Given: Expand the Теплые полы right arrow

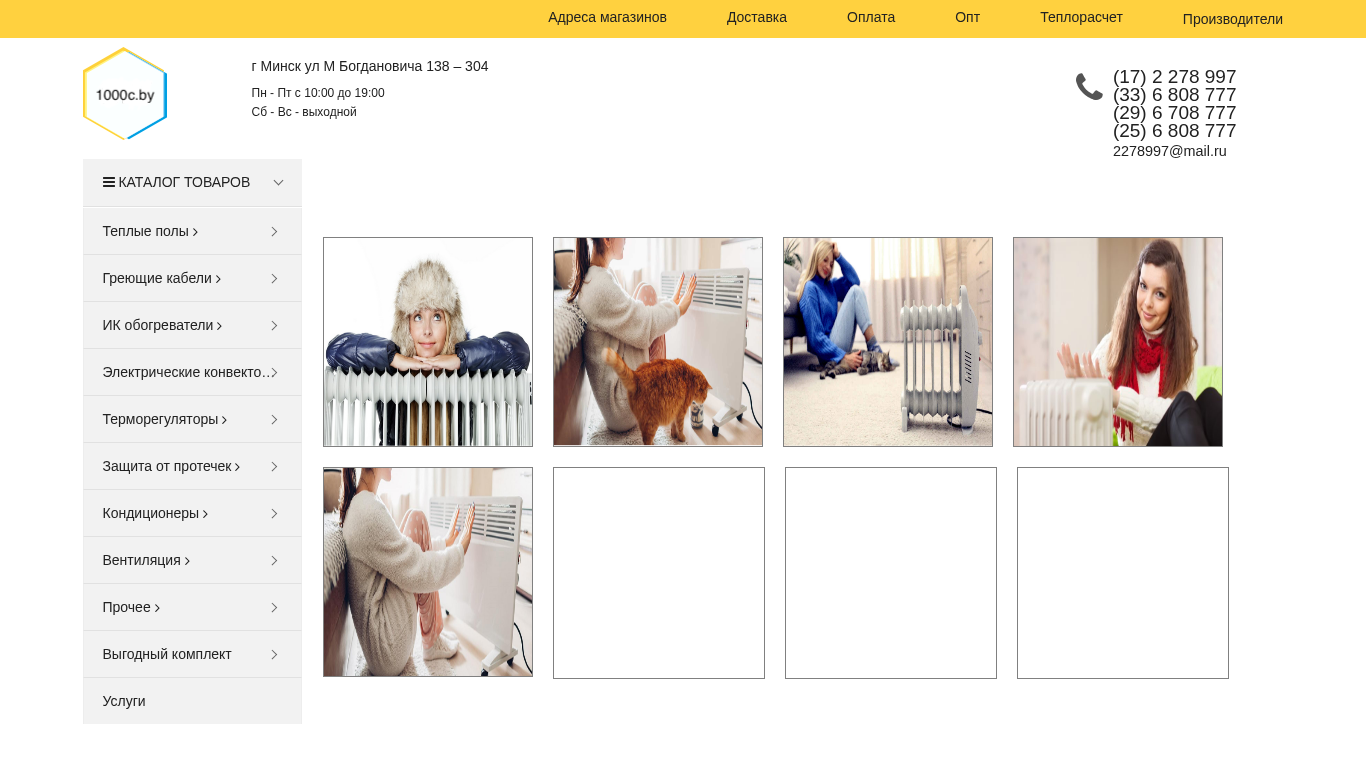Looking at the screenshot, I should [x=274, y=231].
